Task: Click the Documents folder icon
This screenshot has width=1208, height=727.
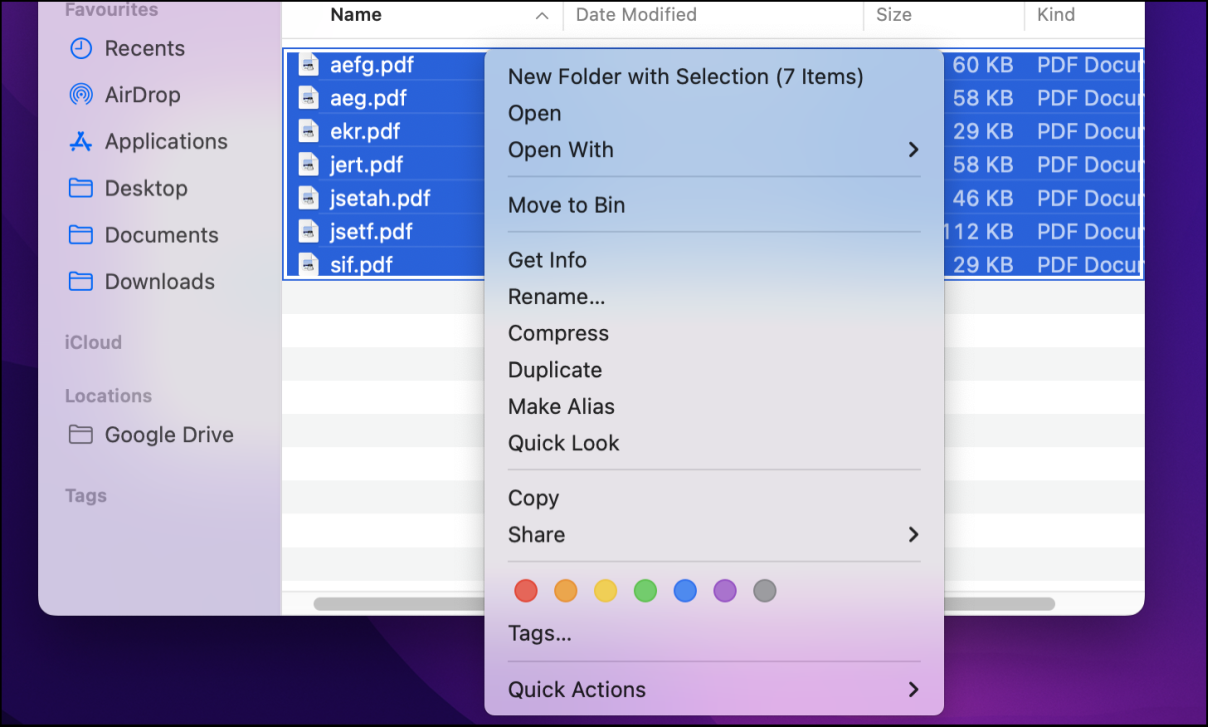Action: (x=81, y=235)
